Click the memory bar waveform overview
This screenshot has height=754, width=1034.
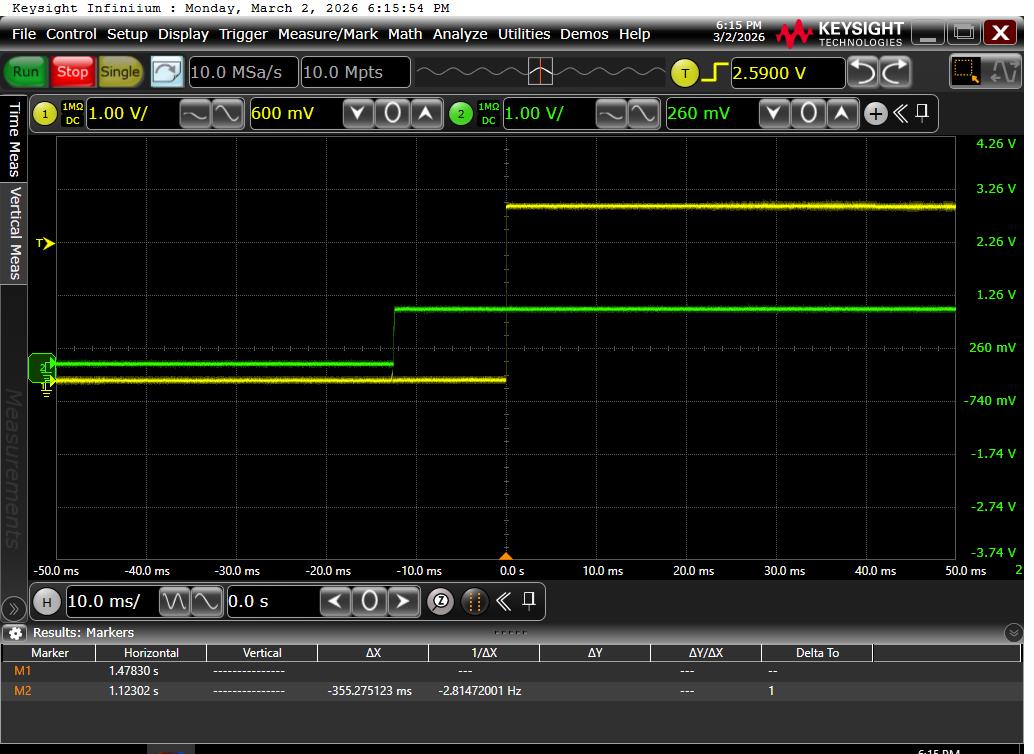[x=540, y=72]
